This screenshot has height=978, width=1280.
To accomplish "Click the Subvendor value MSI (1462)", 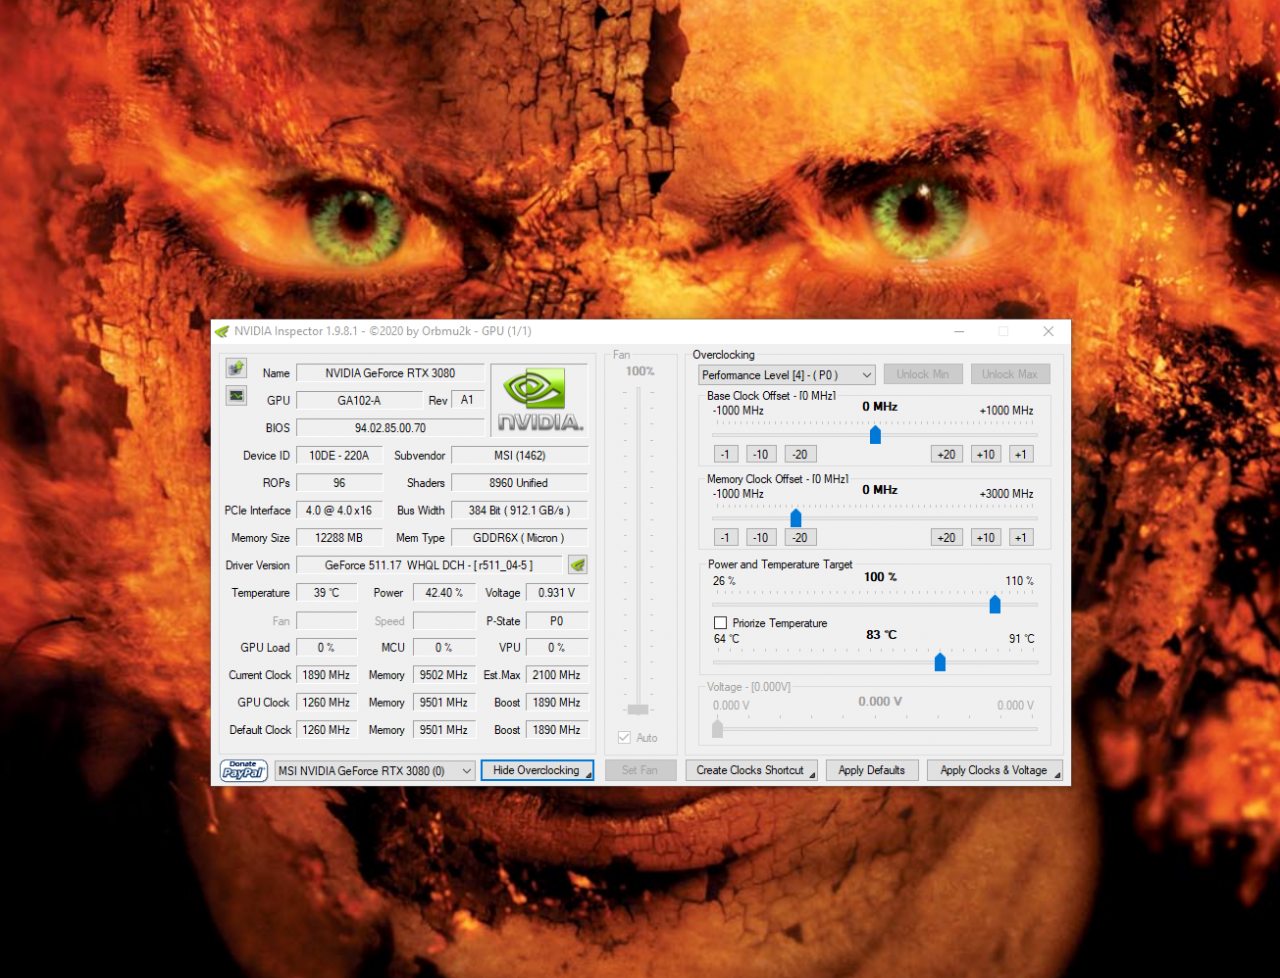I will coord(519,455).
